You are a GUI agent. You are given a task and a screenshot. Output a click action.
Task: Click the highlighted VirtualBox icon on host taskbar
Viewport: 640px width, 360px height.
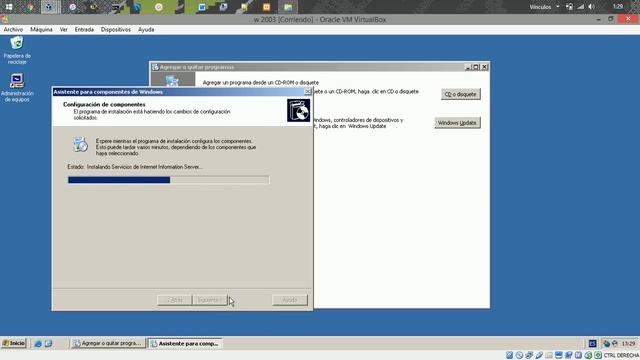(x=50, y=7)
